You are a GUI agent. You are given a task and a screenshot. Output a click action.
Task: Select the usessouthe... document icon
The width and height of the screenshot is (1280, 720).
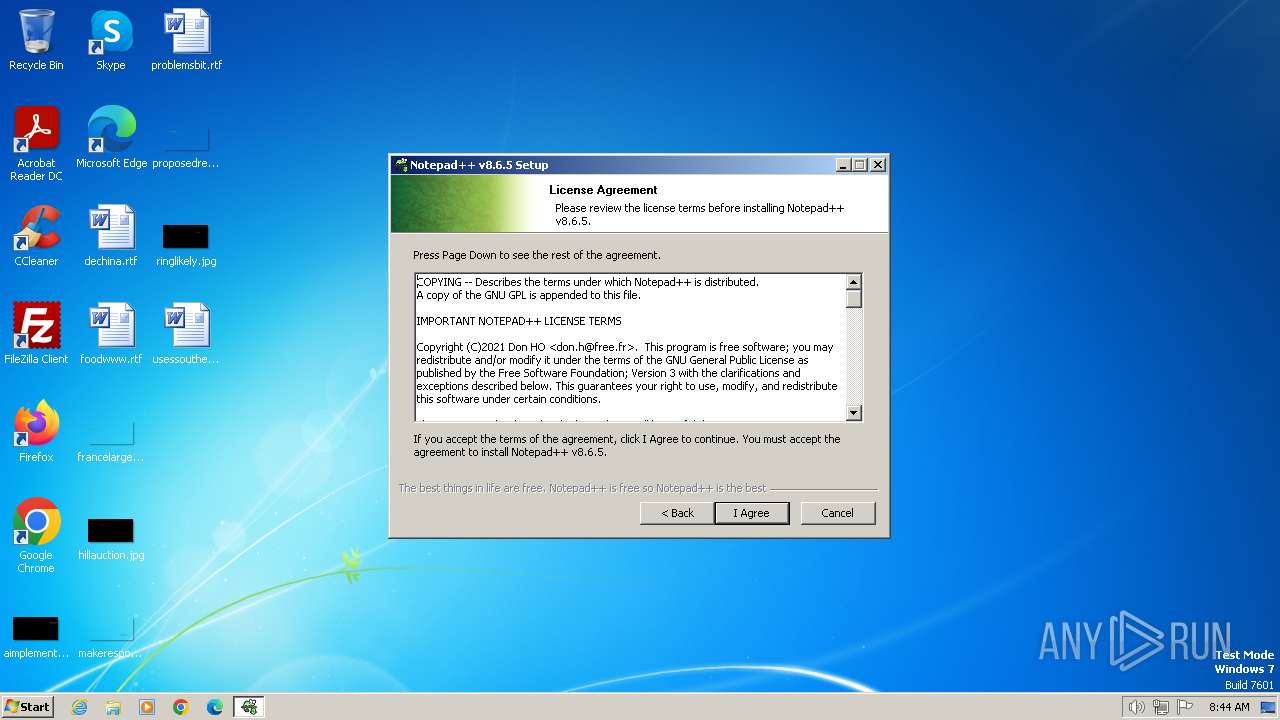pyautogui.click(x=186, y=334)
